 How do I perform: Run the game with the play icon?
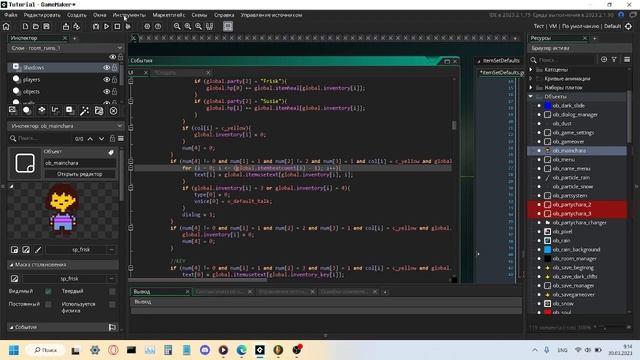(107, 27)
